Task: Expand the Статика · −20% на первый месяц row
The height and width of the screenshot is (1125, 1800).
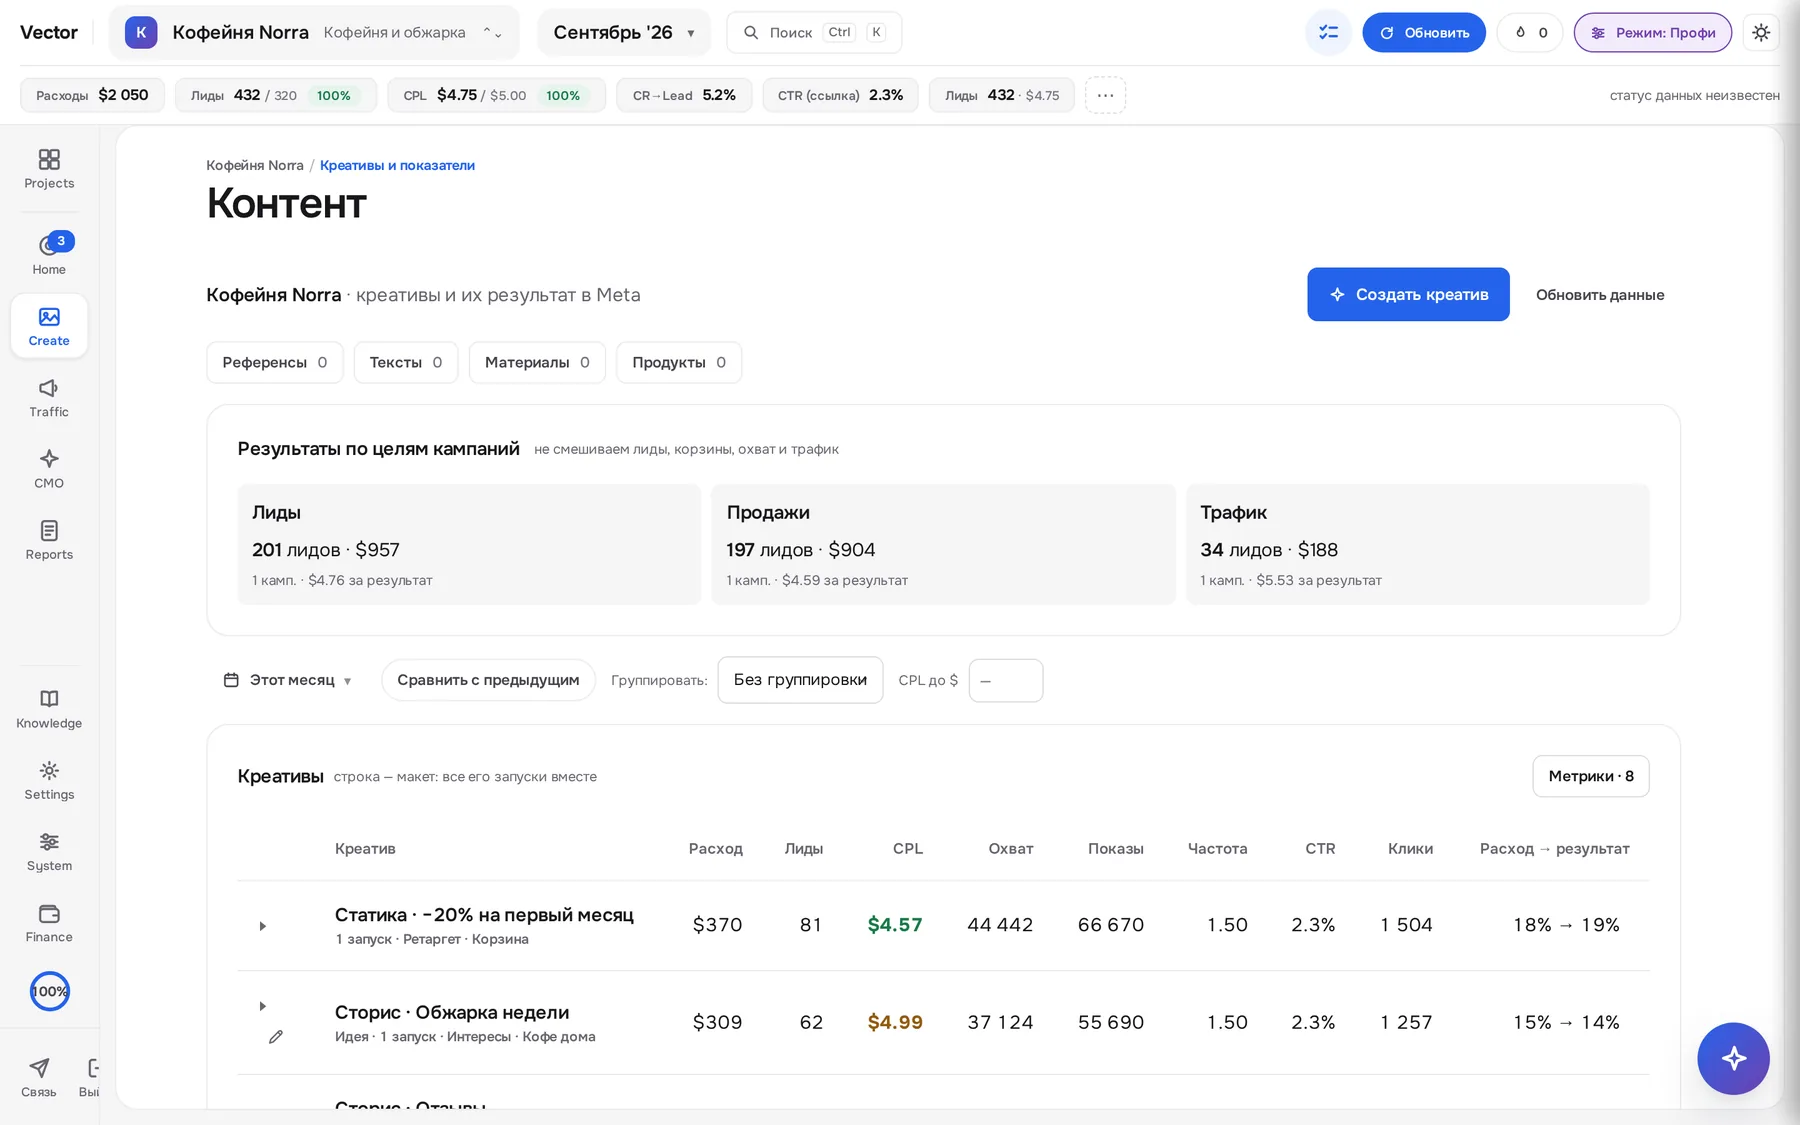Action: (x=263, y=926)
